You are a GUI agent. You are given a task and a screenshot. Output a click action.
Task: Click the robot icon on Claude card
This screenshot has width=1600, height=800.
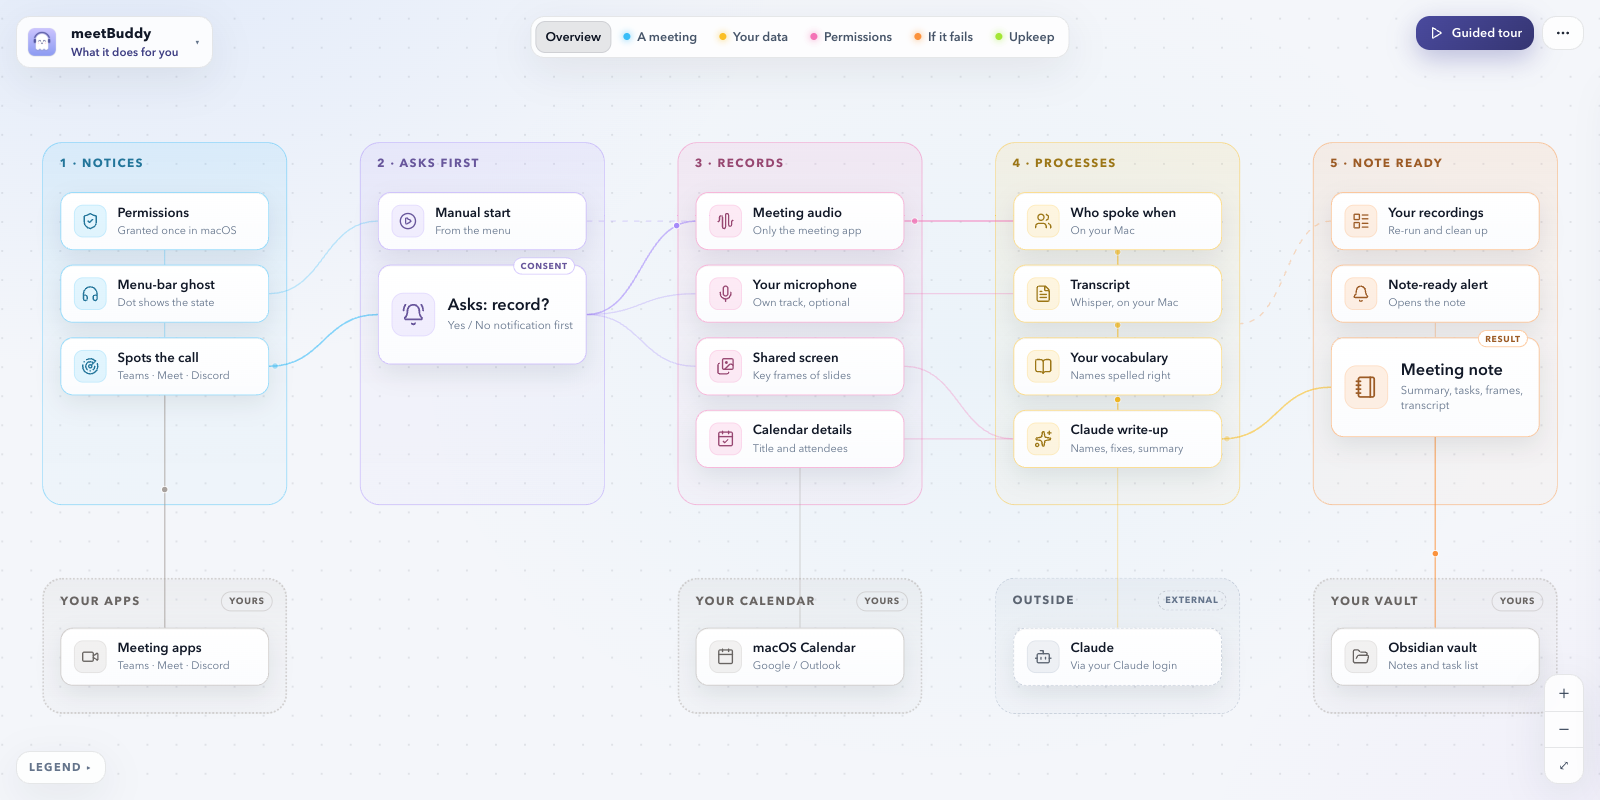tap(1043, 657)
